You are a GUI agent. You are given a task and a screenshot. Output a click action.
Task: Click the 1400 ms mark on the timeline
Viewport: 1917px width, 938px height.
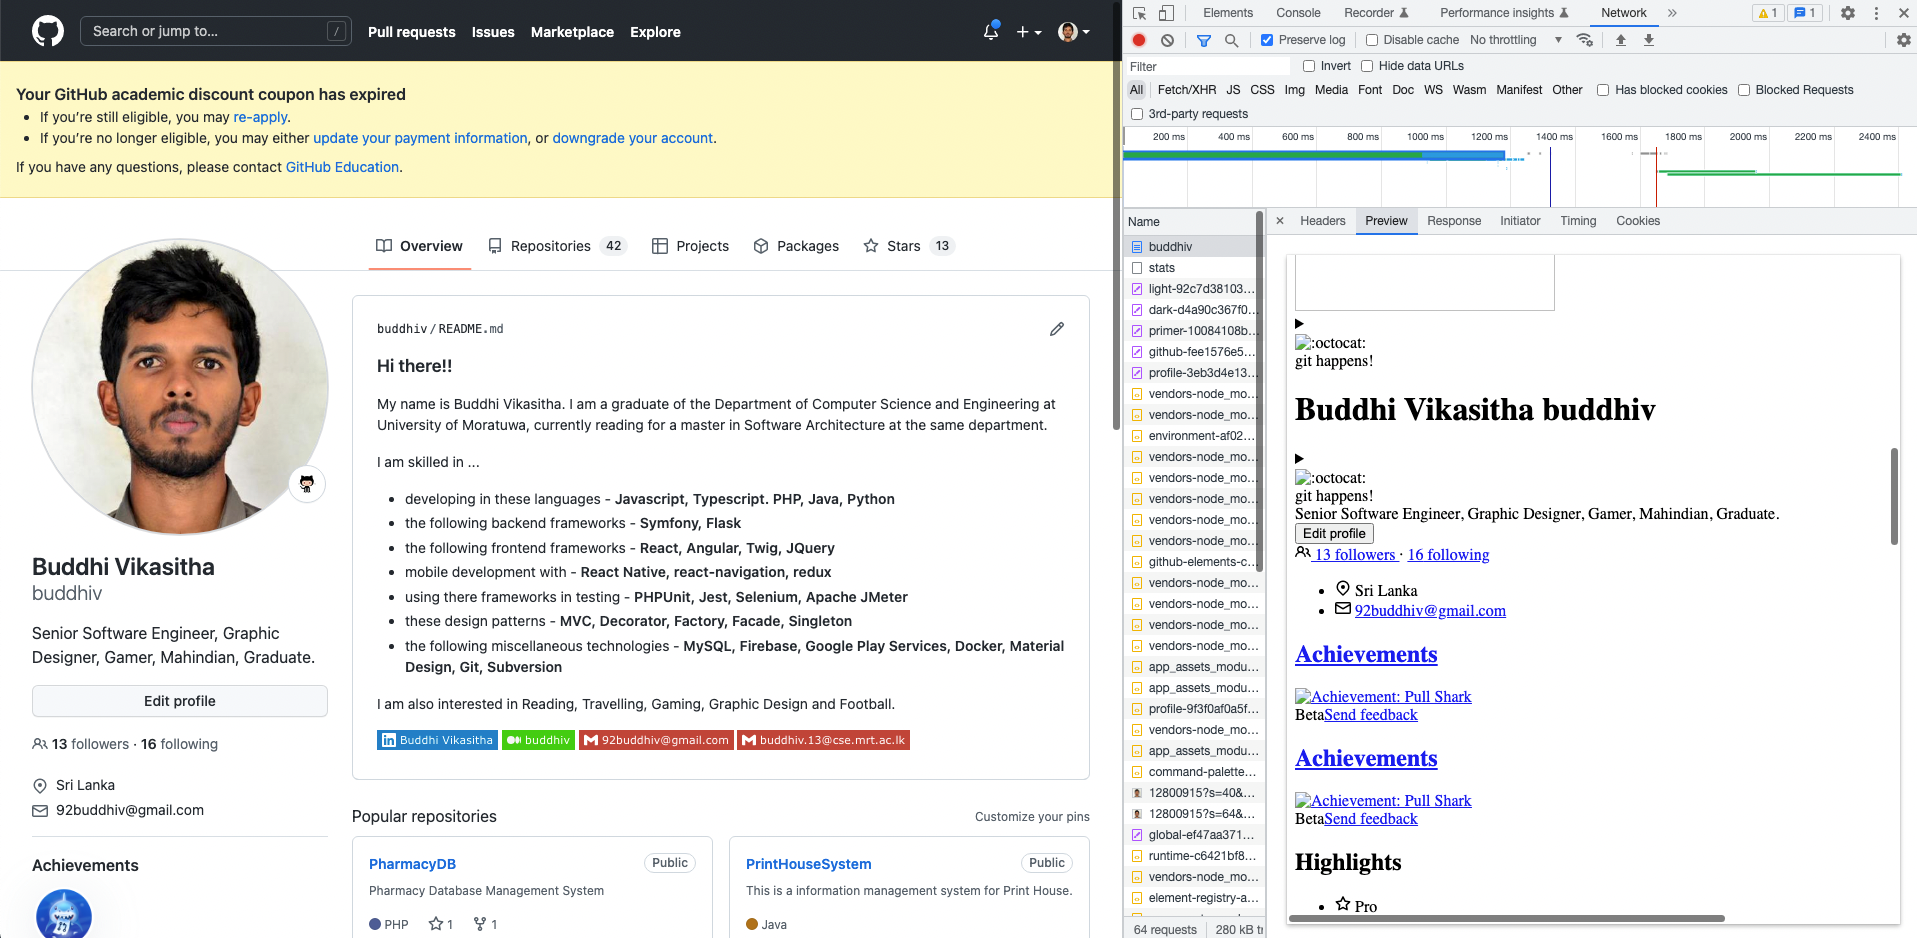tap(1554, 137)
